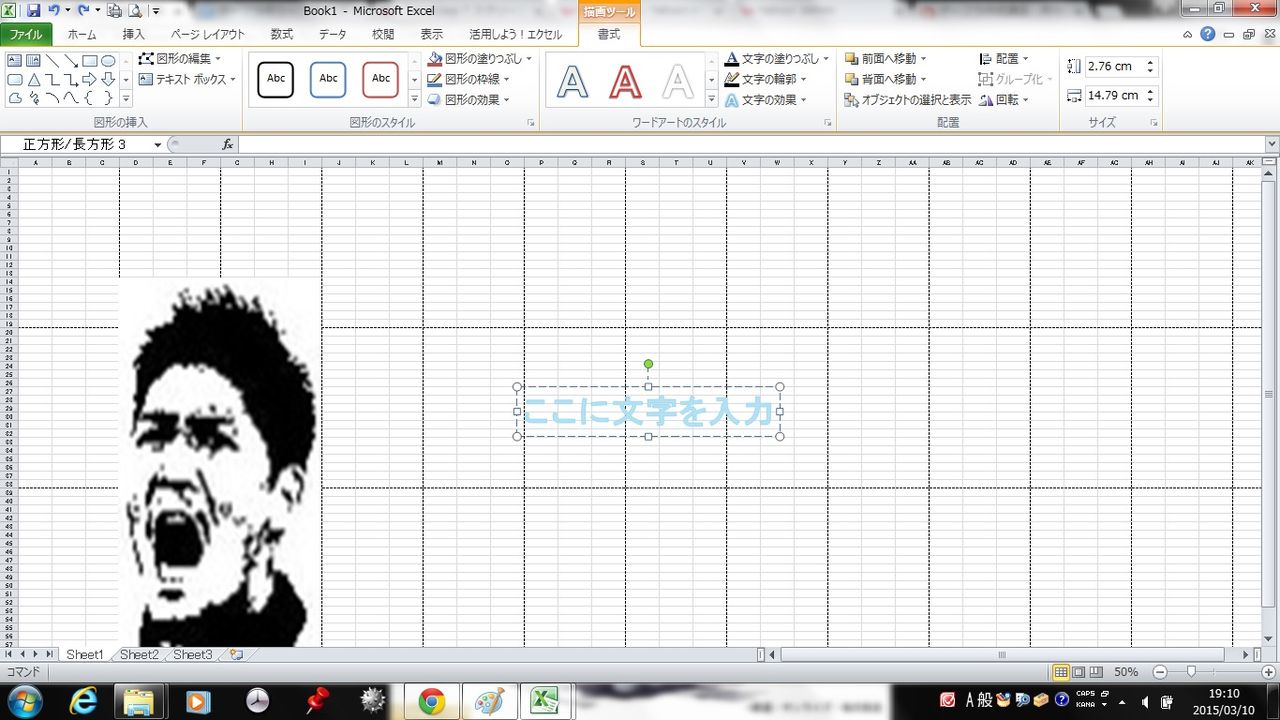Switch to the 数式 tab
1280x720 pixels.
tap(282, 34)
